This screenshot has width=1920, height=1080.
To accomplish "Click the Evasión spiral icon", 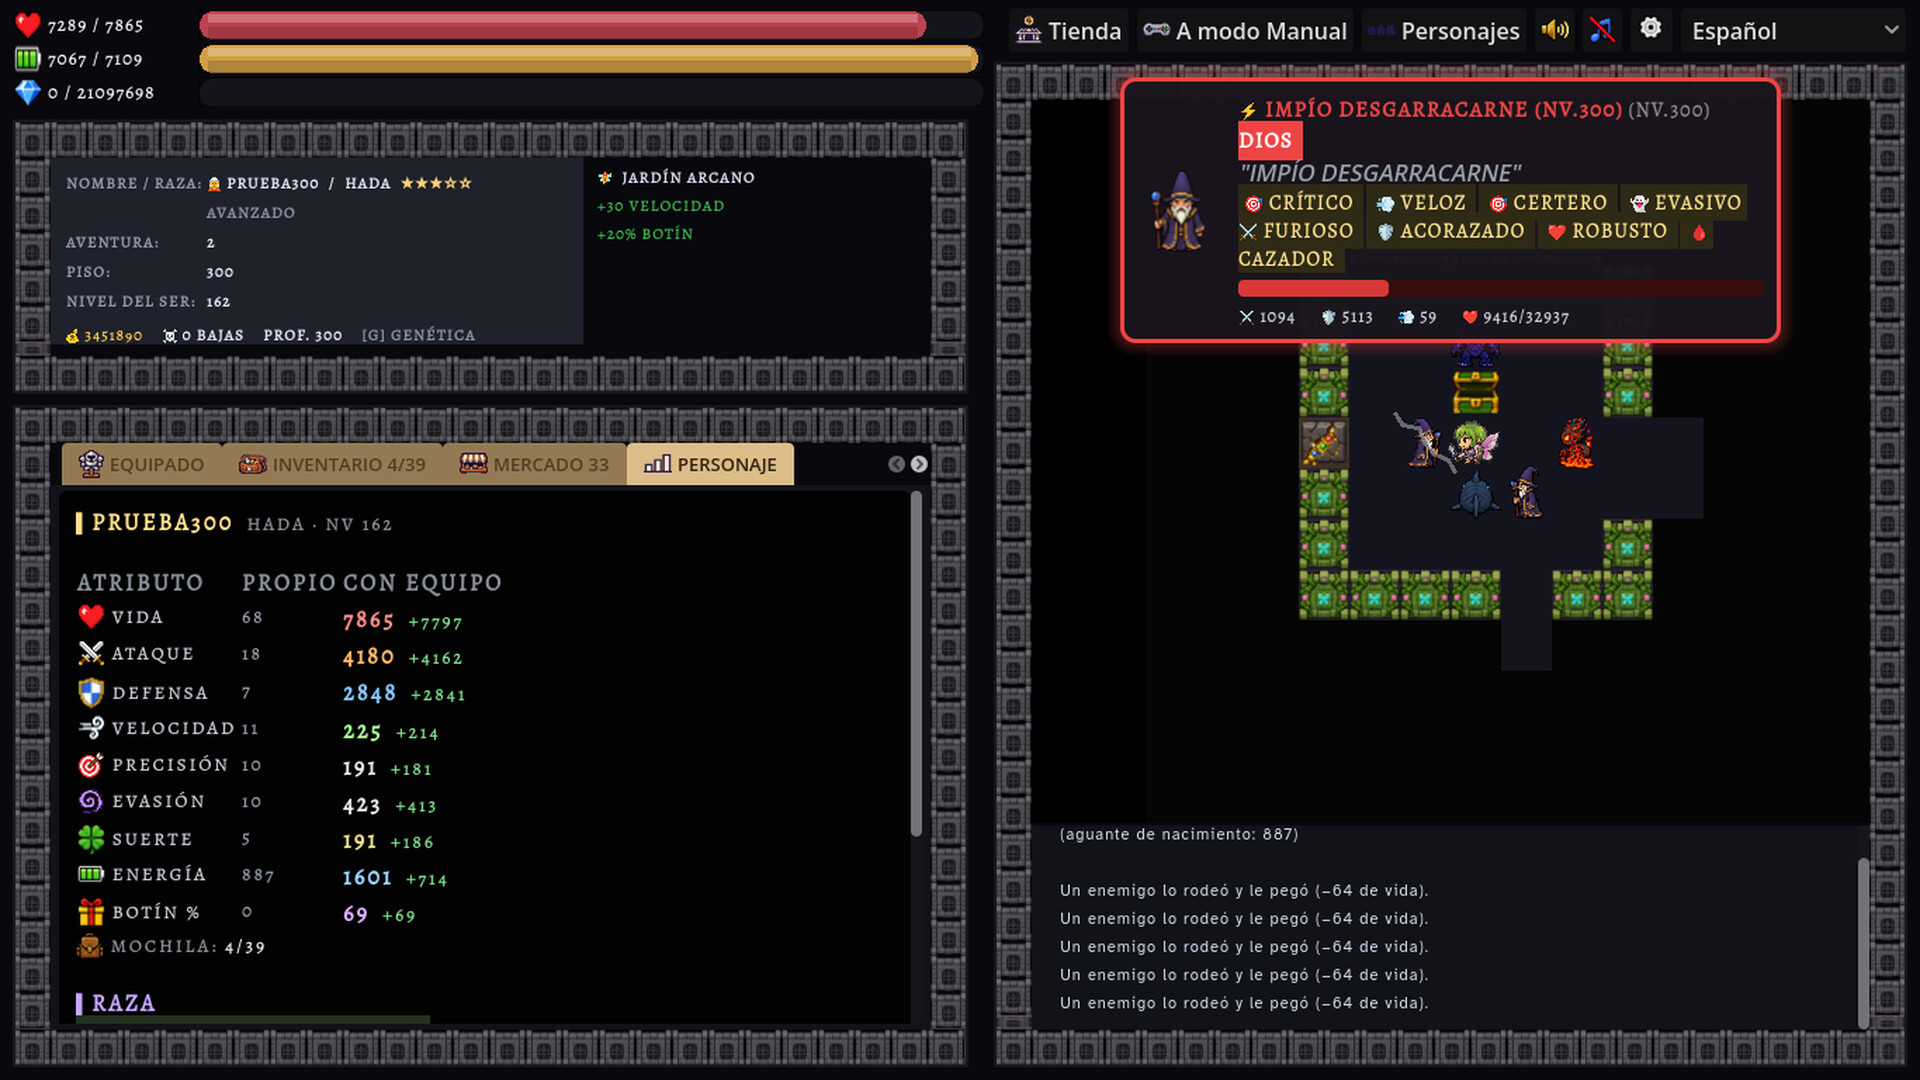I will [91, 801].
